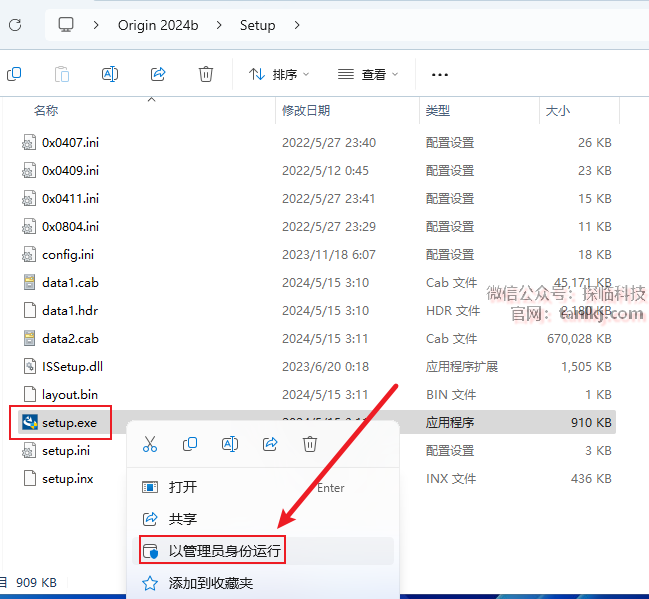
Task: Click the 0x0407.ini file name
Action: click(x=70, y=143)
